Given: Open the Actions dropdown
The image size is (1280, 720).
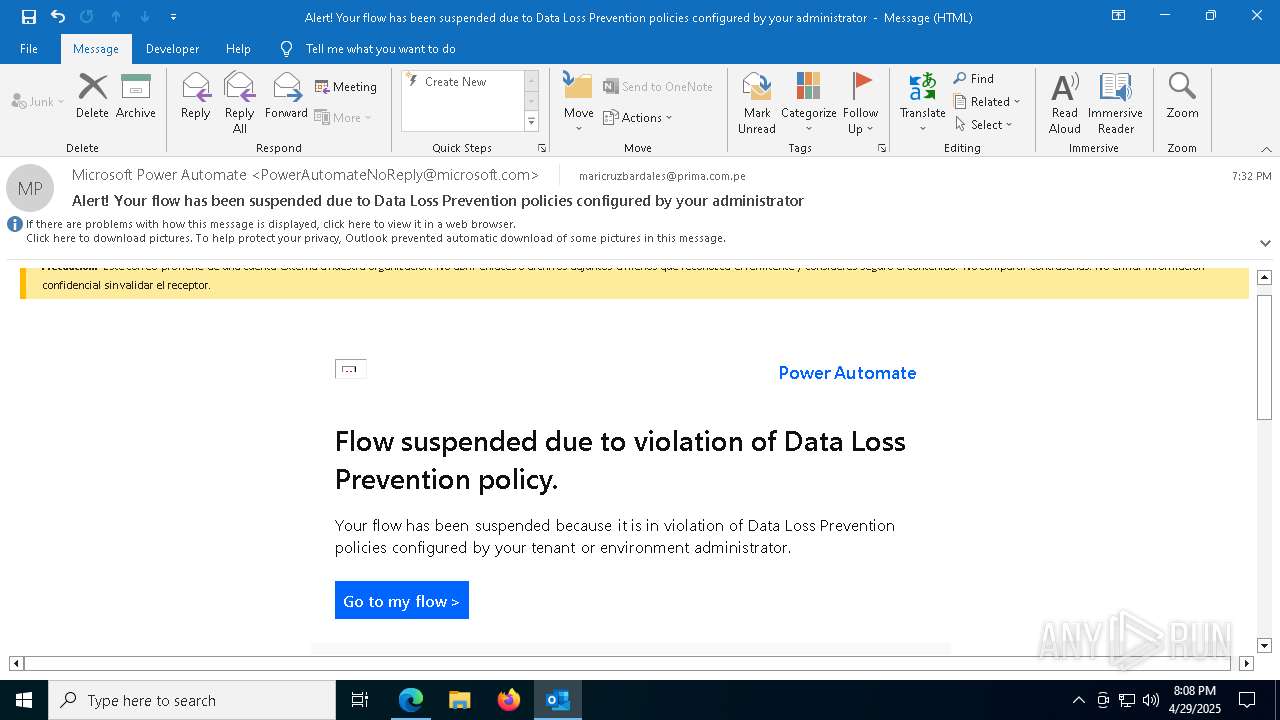Looking at the screenshot, I should coord(638,117).
